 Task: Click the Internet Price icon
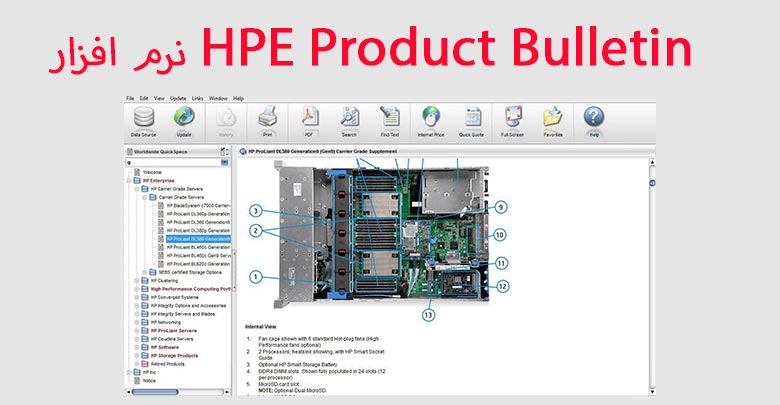click(431, 118)
